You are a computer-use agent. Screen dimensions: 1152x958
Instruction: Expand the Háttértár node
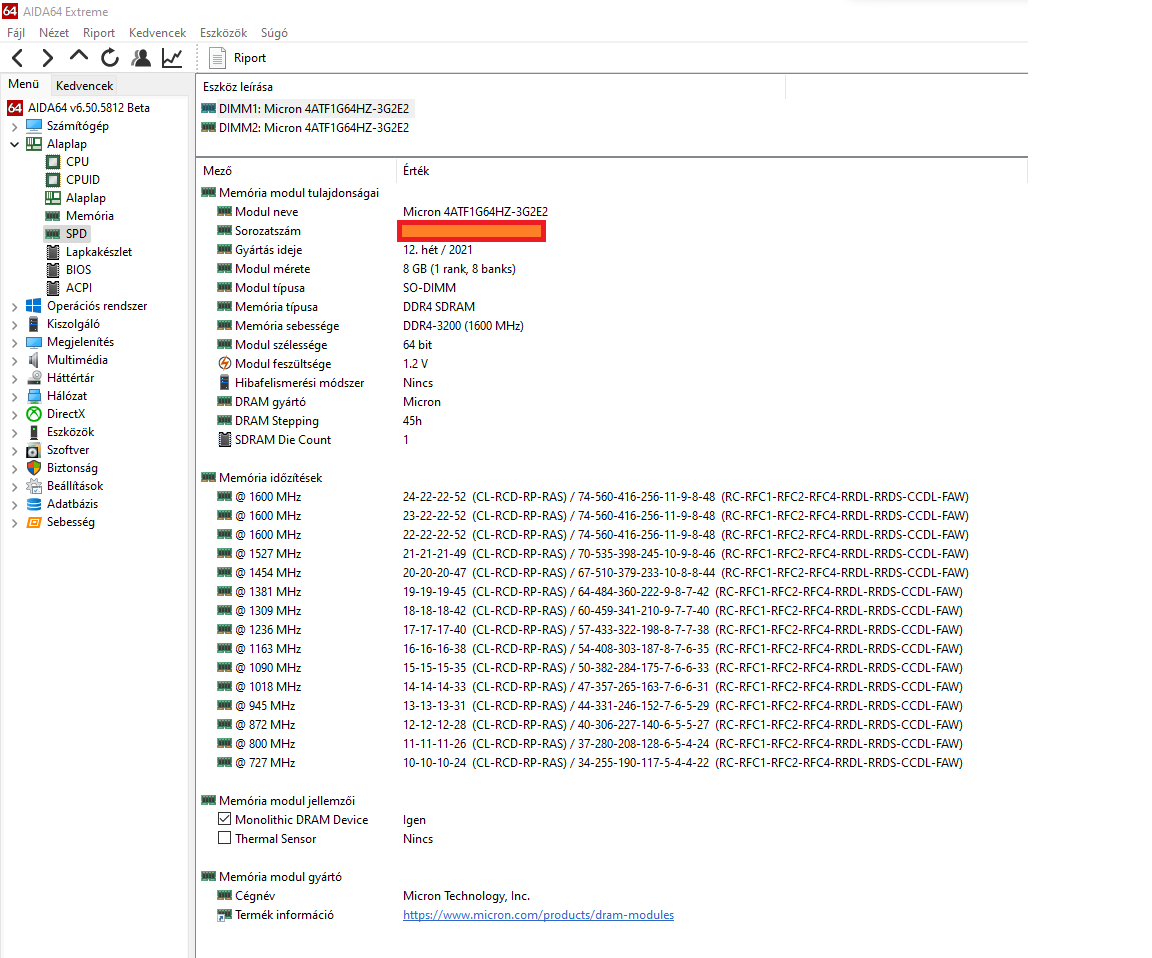(14, 378)
